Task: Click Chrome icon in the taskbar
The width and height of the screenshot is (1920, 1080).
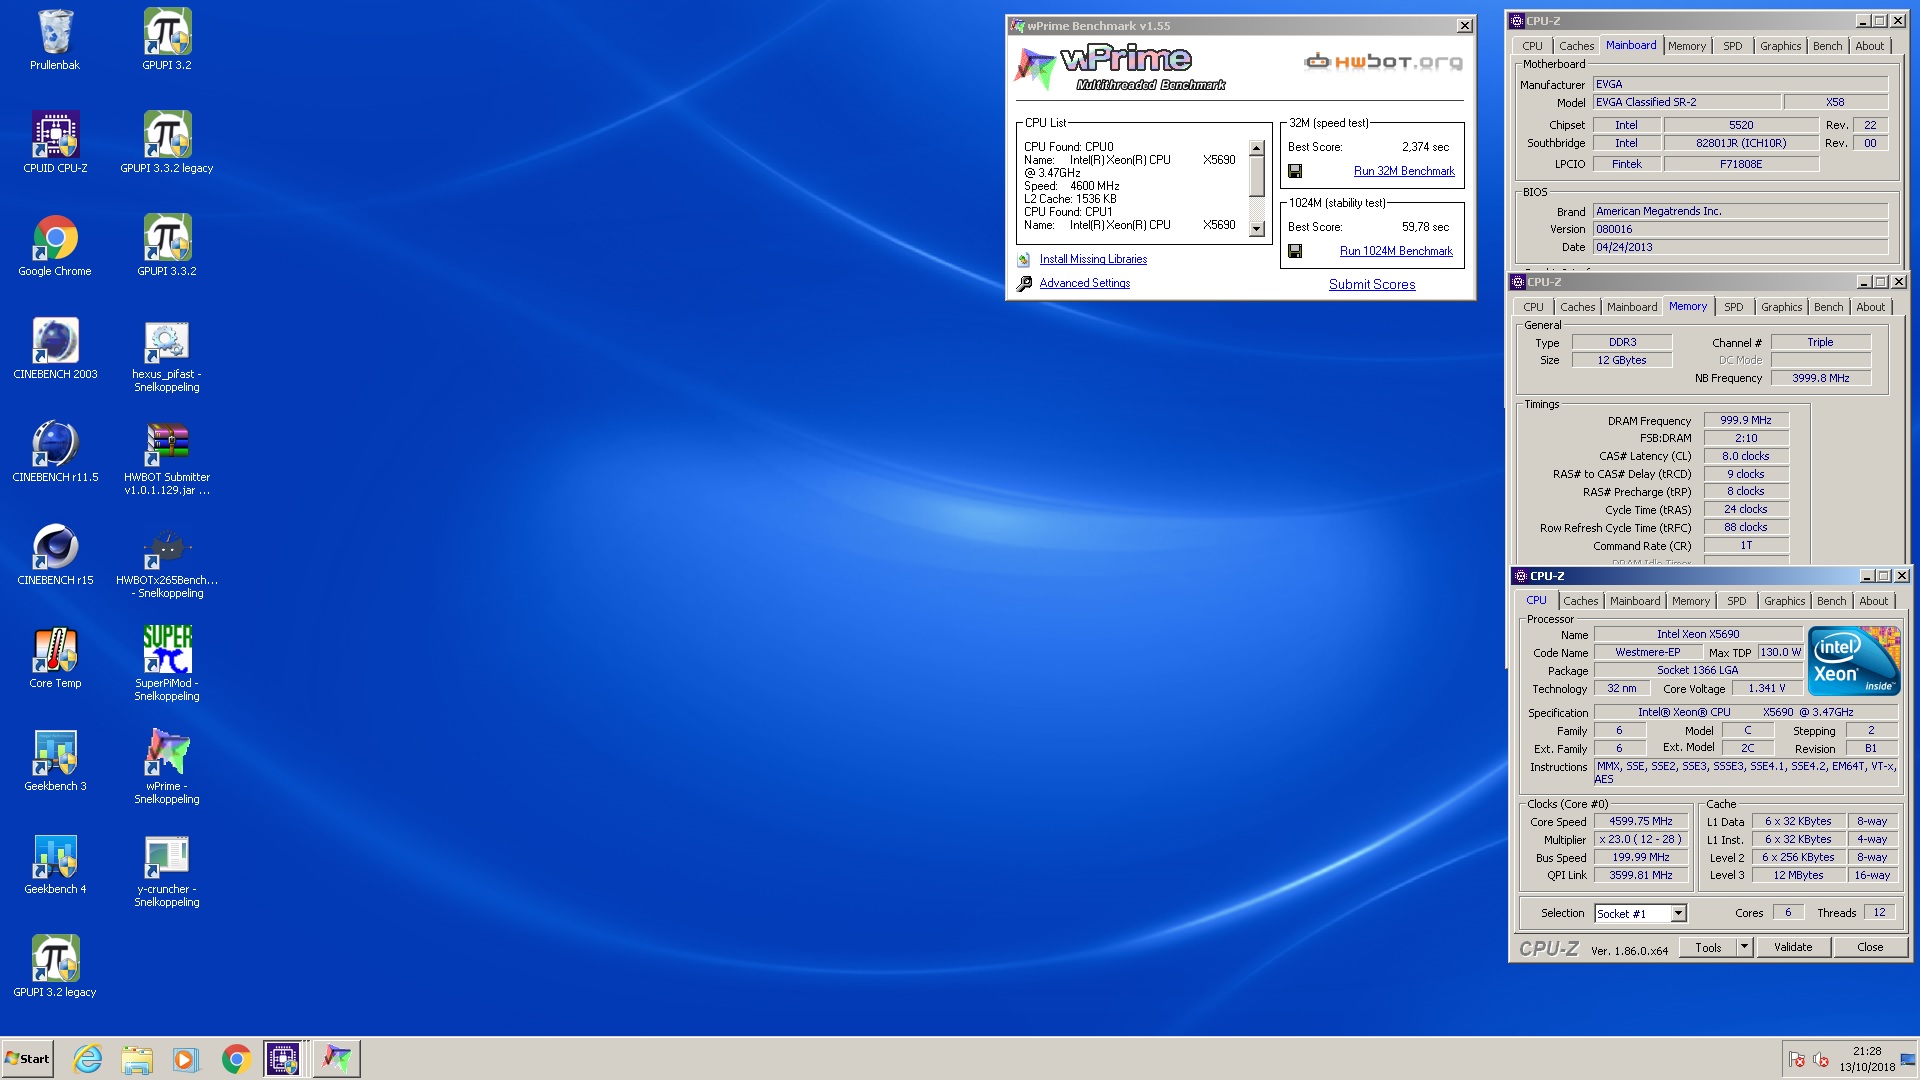Action: 236,1059
